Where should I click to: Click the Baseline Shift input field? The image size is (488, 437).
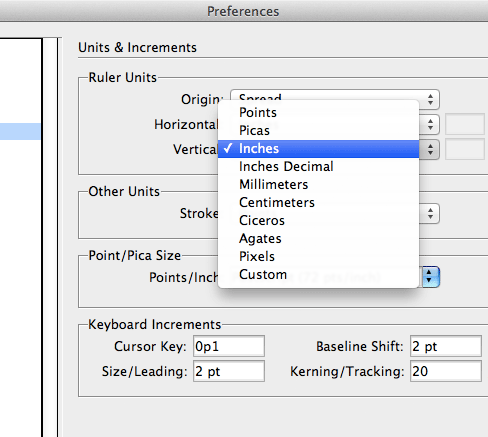pos(446,346)
